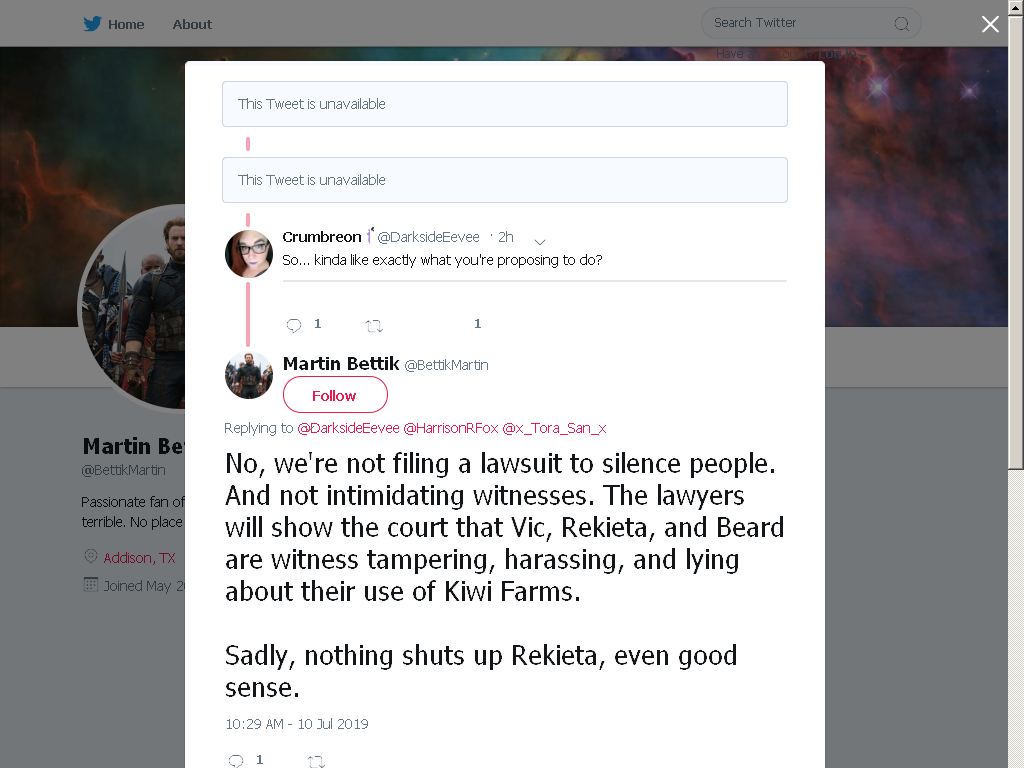
Task: Click retweet icon on Crumbreon's tweet
Action: [x=374, y=325]
